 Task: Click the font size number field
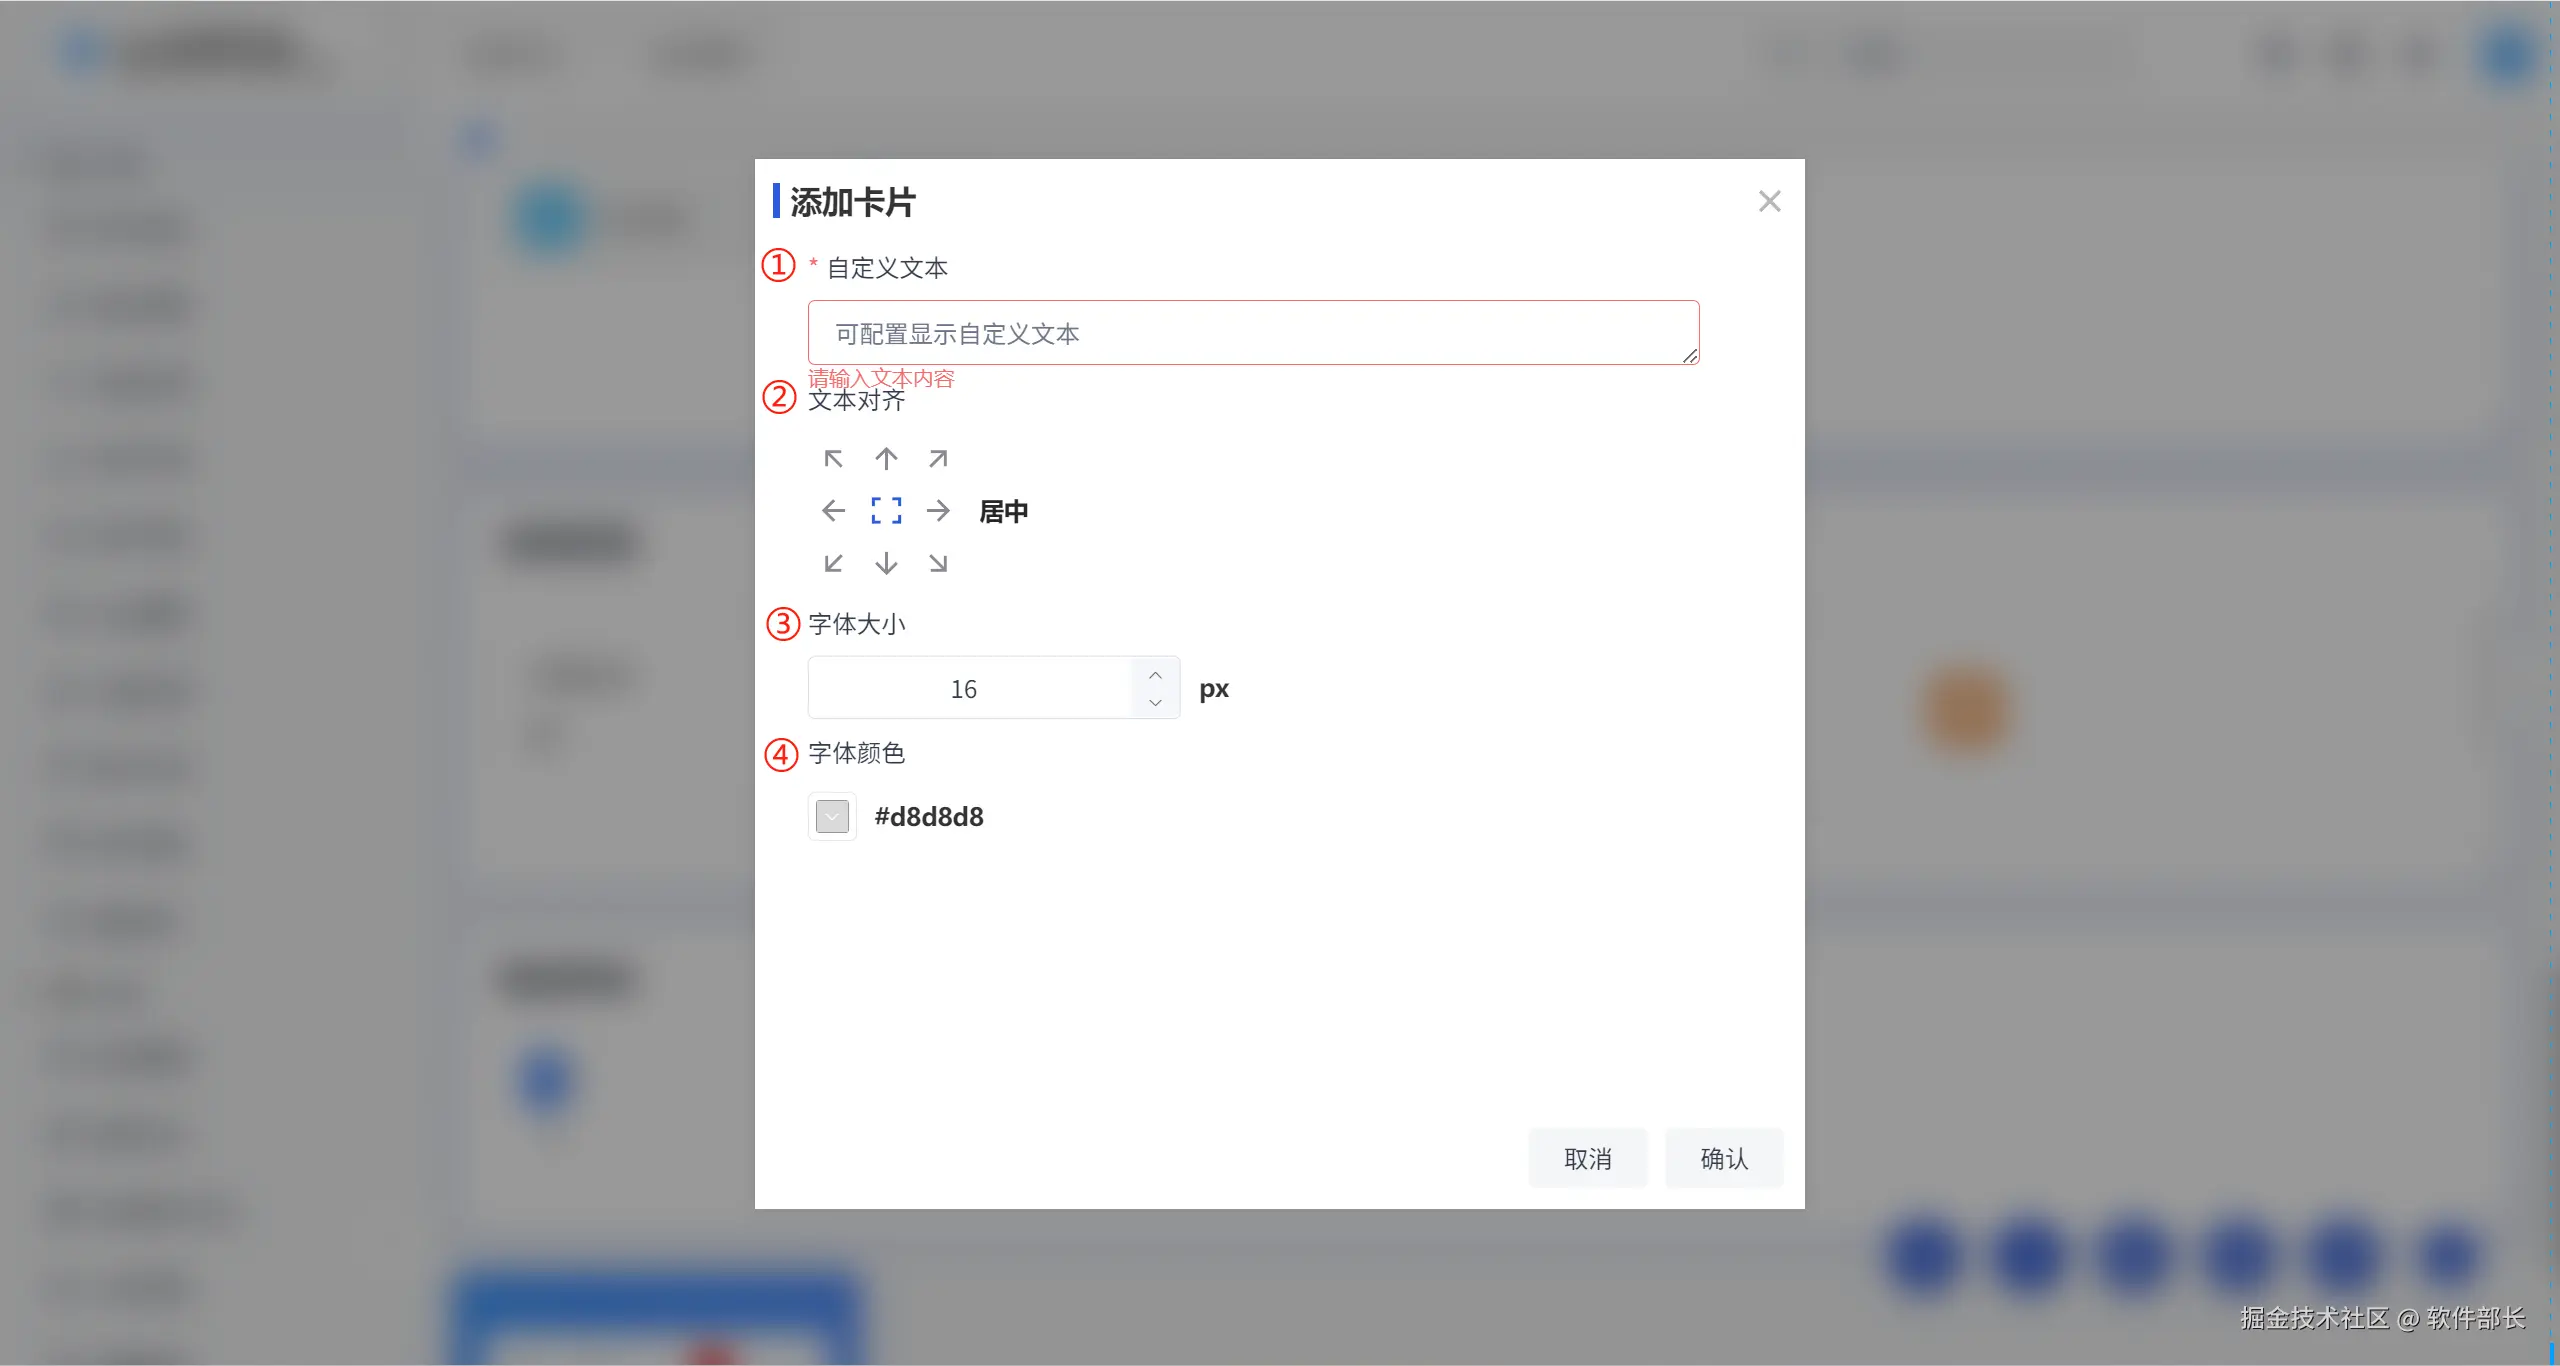pyautogui.click(x=965, y=689)
